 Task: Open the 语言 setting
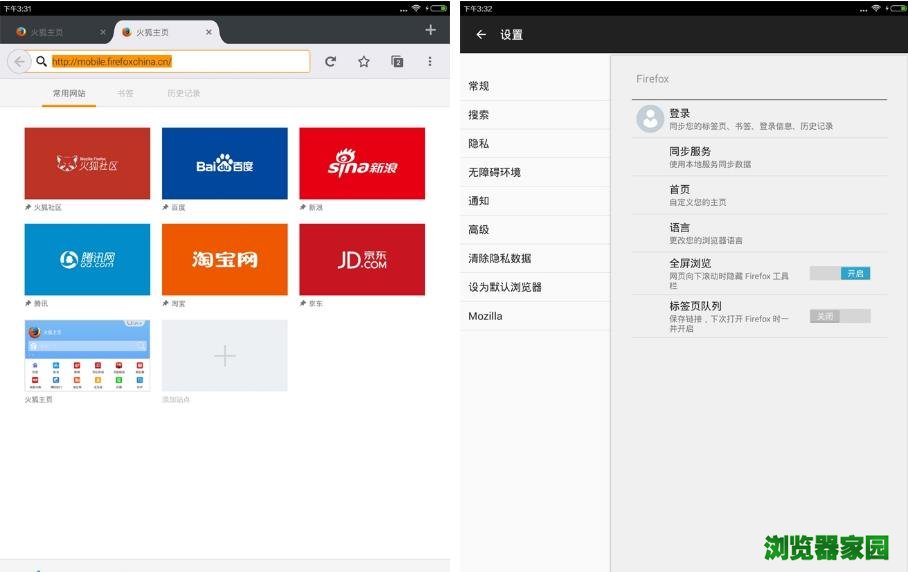click(760, 233)
